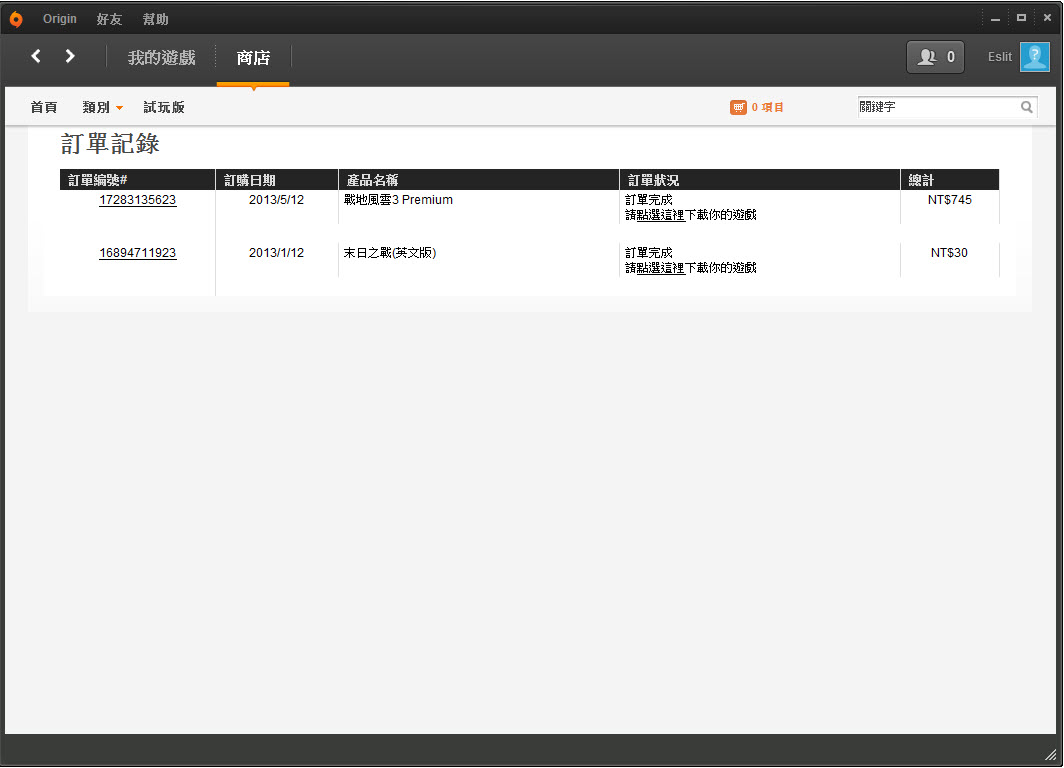Click the search magnifier icon

point(1026,107)
